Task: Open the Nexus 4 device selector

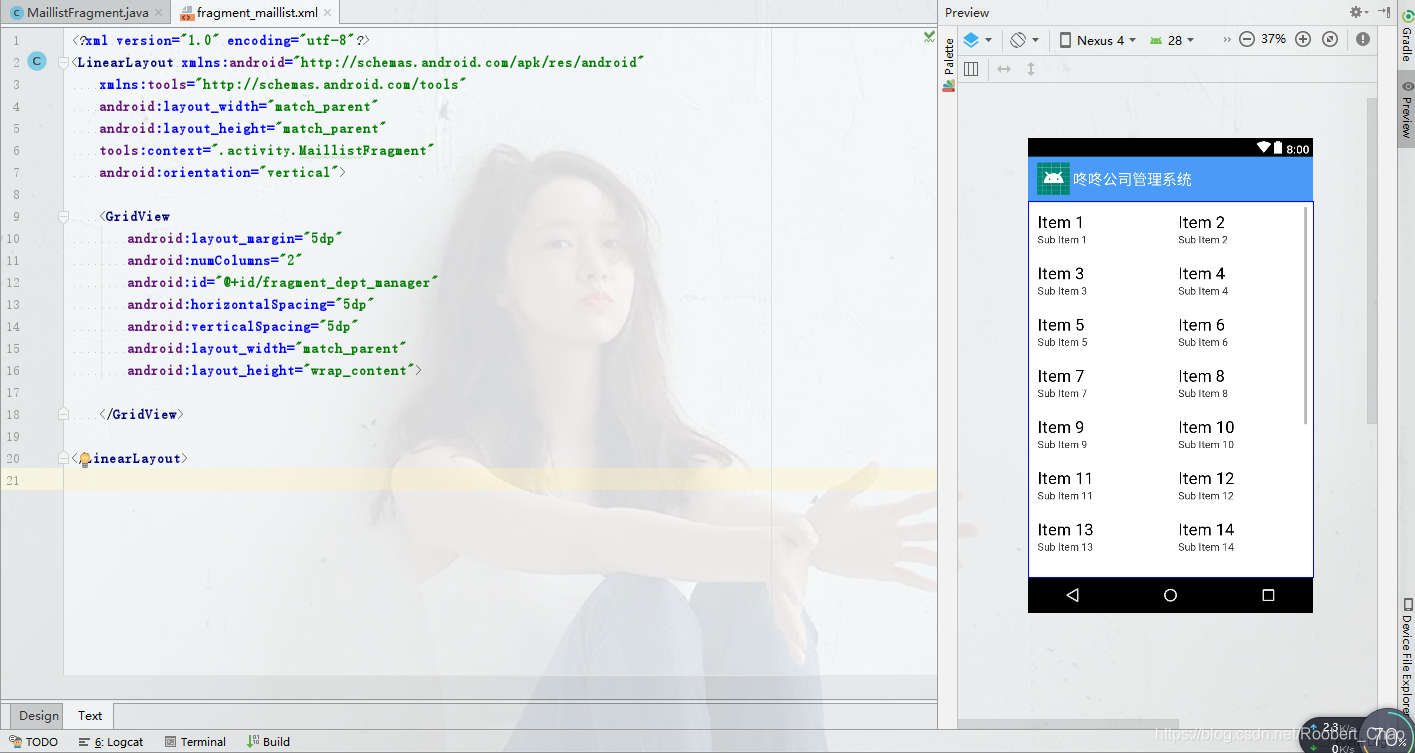Action: pyautogui.click(x=1098, y=40)
